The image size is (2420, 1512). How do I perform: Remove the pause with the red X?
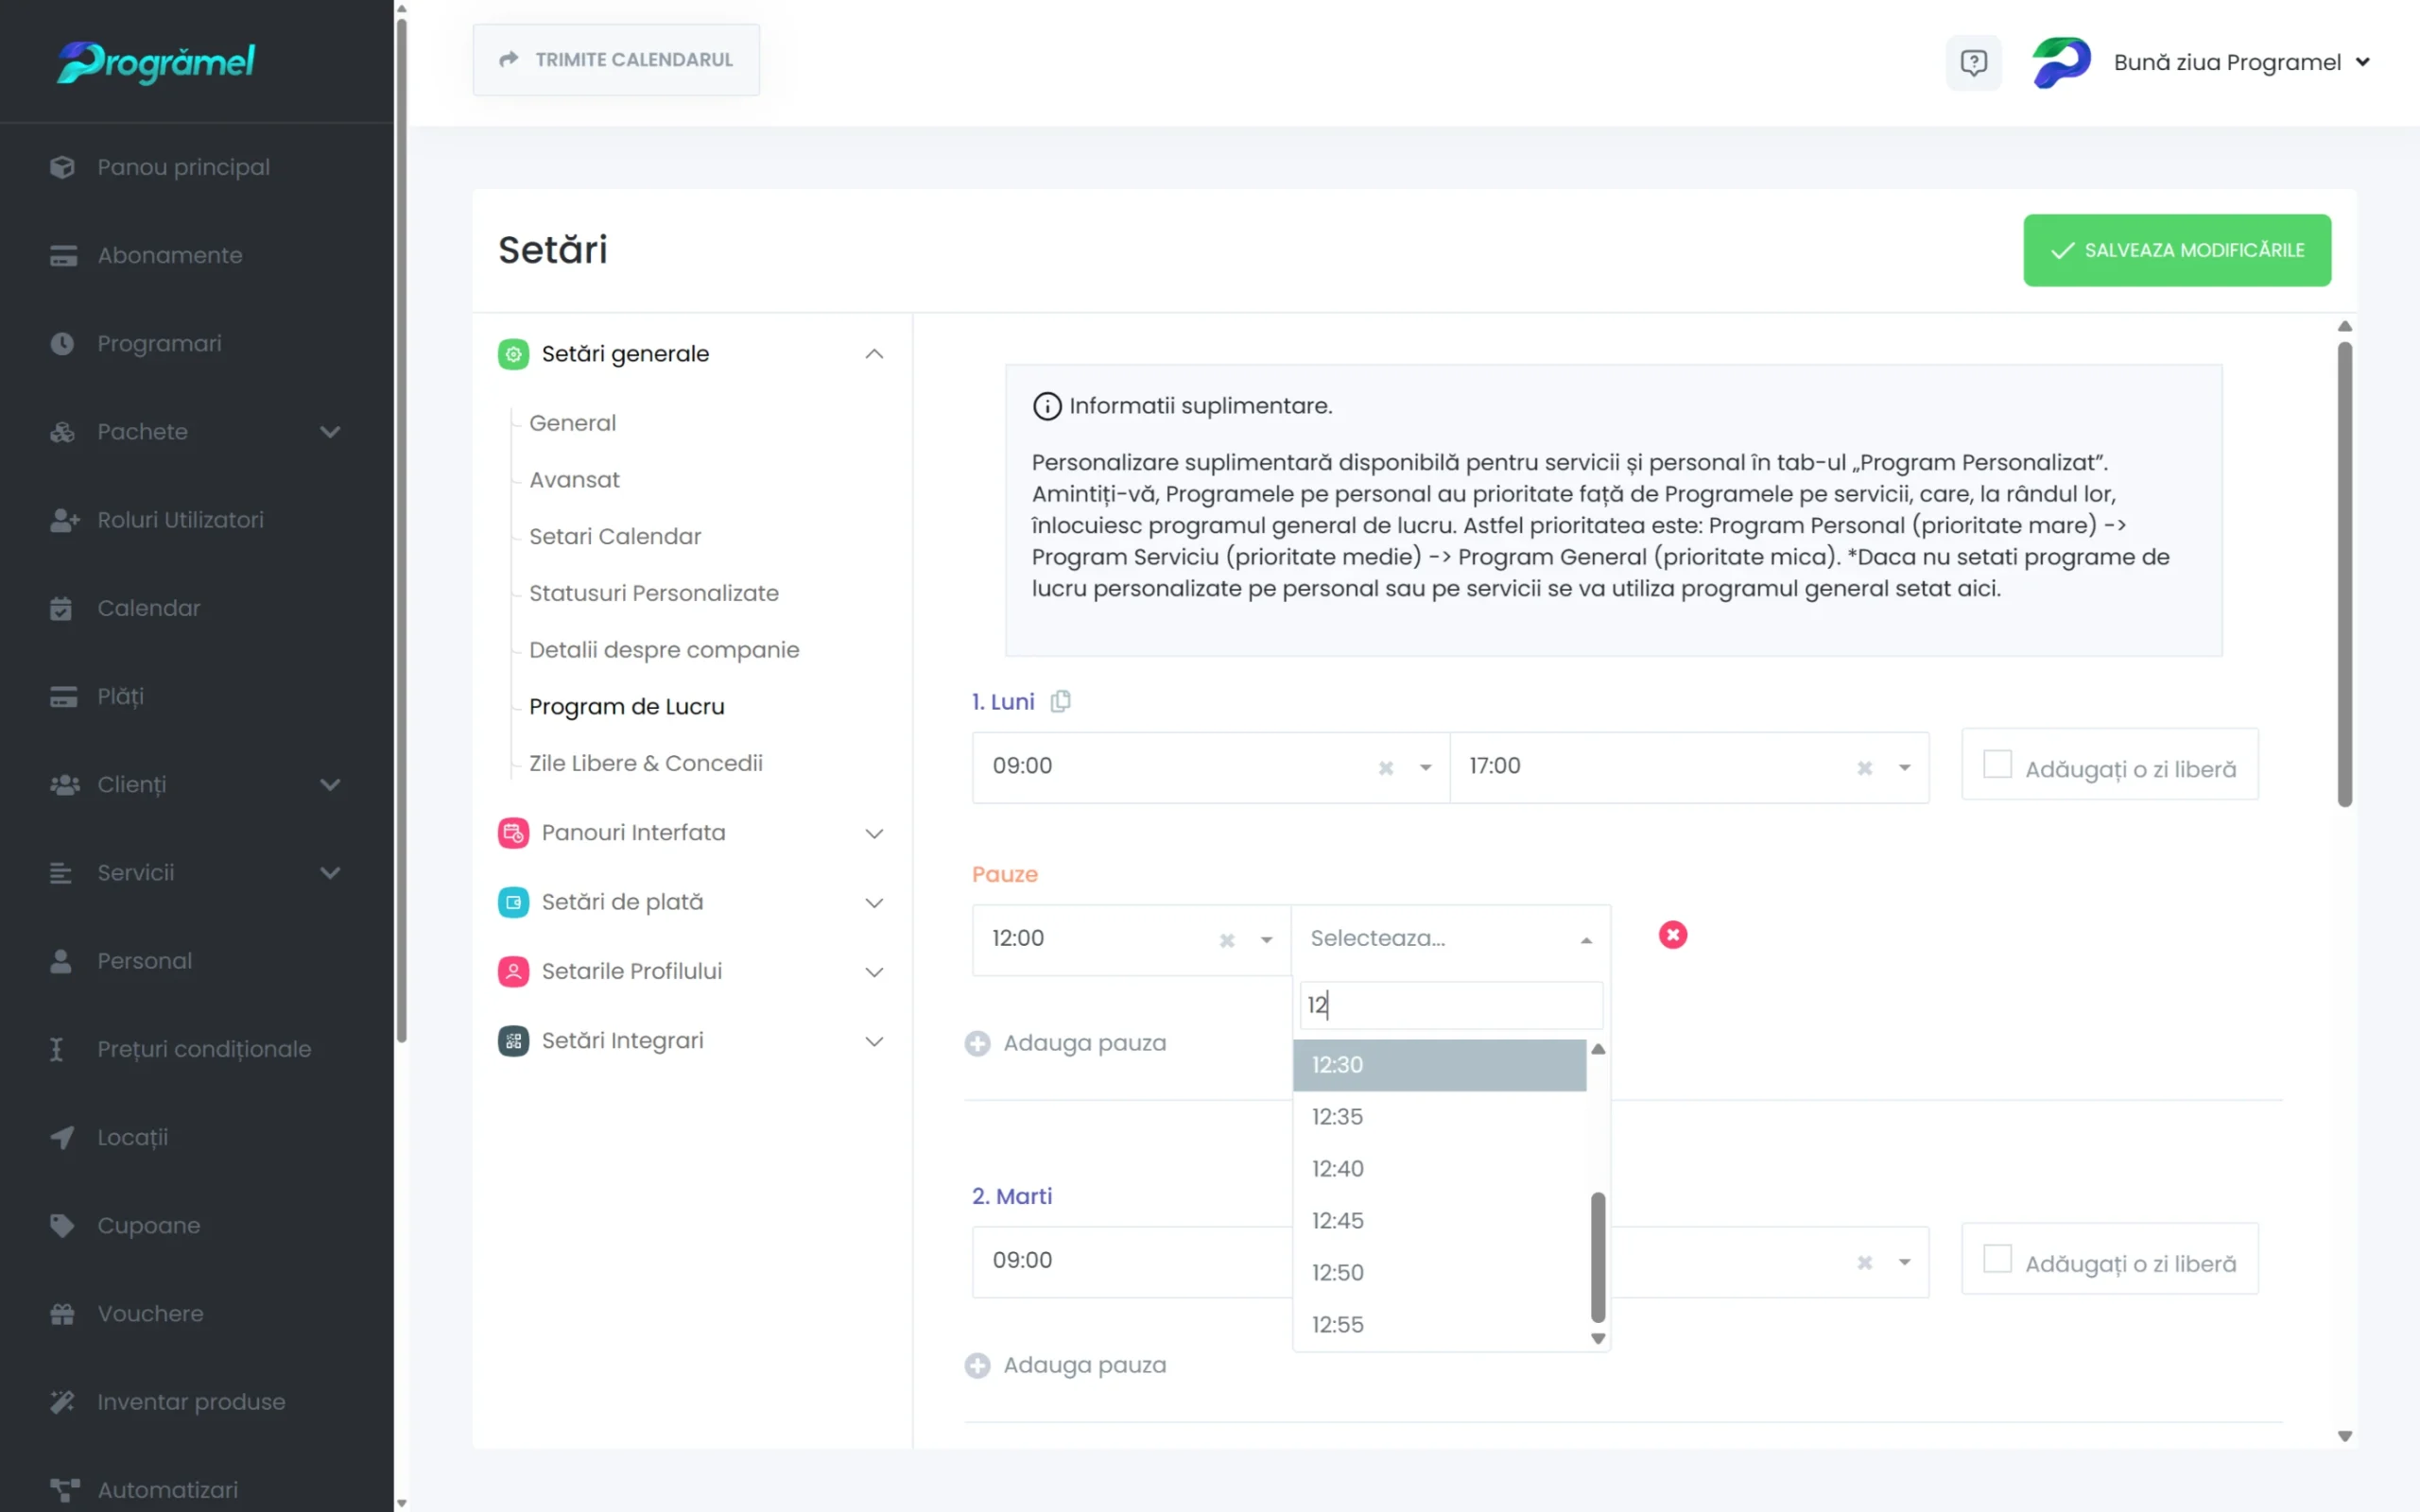click(x=1672, y=935)
